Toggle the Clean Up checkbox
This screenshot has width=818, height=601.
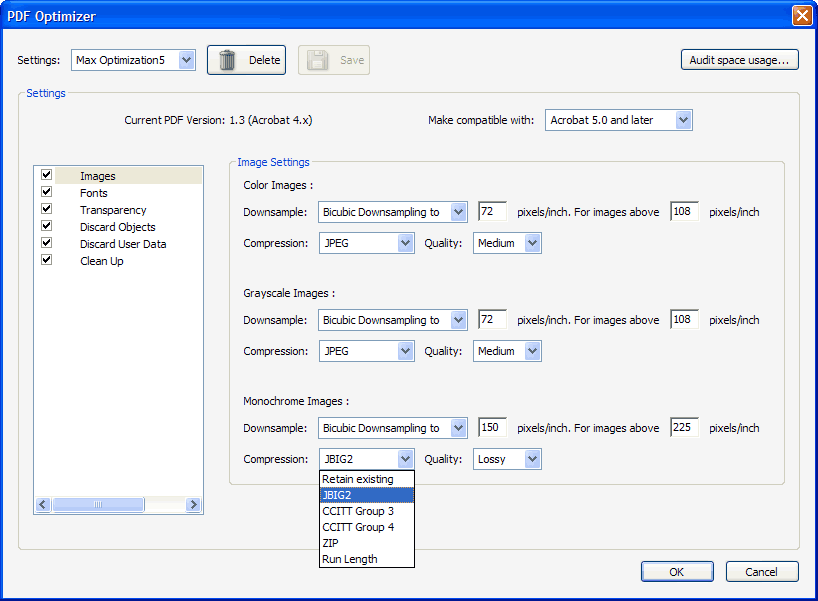coord(46,260)
